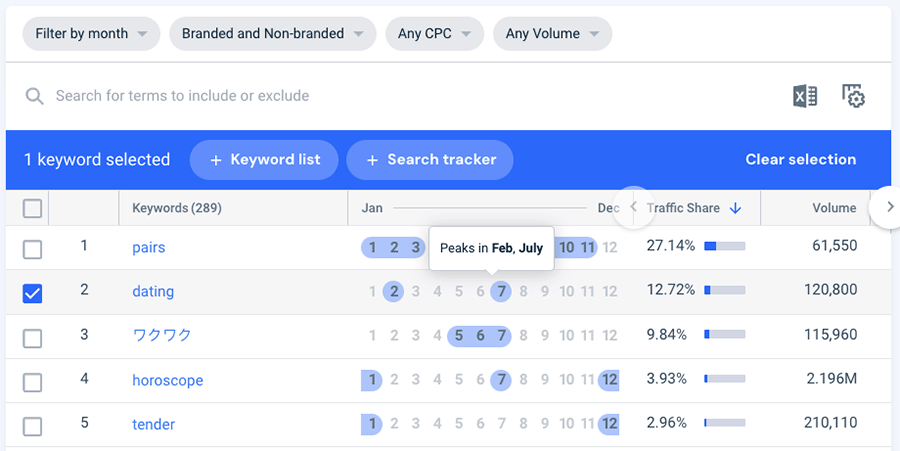Click highlighted month 1 in horoscope row
Screen dimensions: 900x451
coord(372,380)
